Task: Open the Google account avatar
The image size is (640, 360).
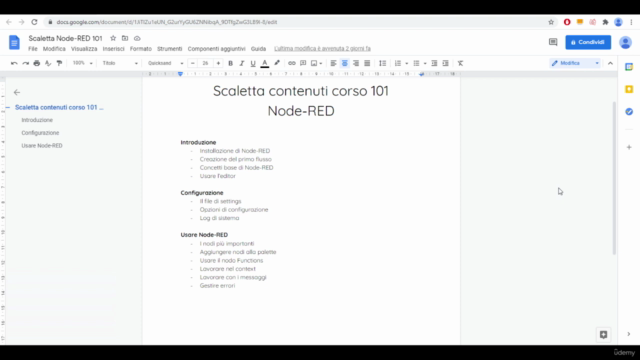Action: click(625, 42)
